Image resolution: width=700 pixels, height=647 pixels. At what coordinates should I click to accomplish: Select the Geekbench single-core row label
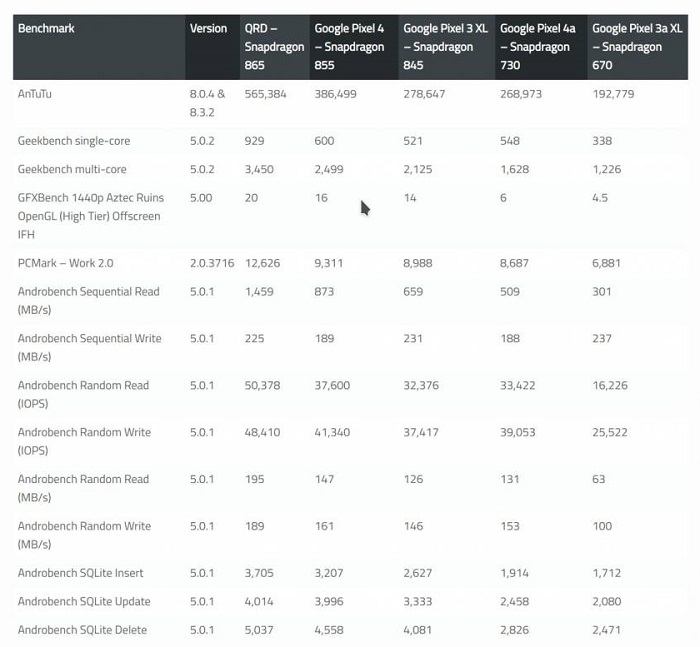74,141
